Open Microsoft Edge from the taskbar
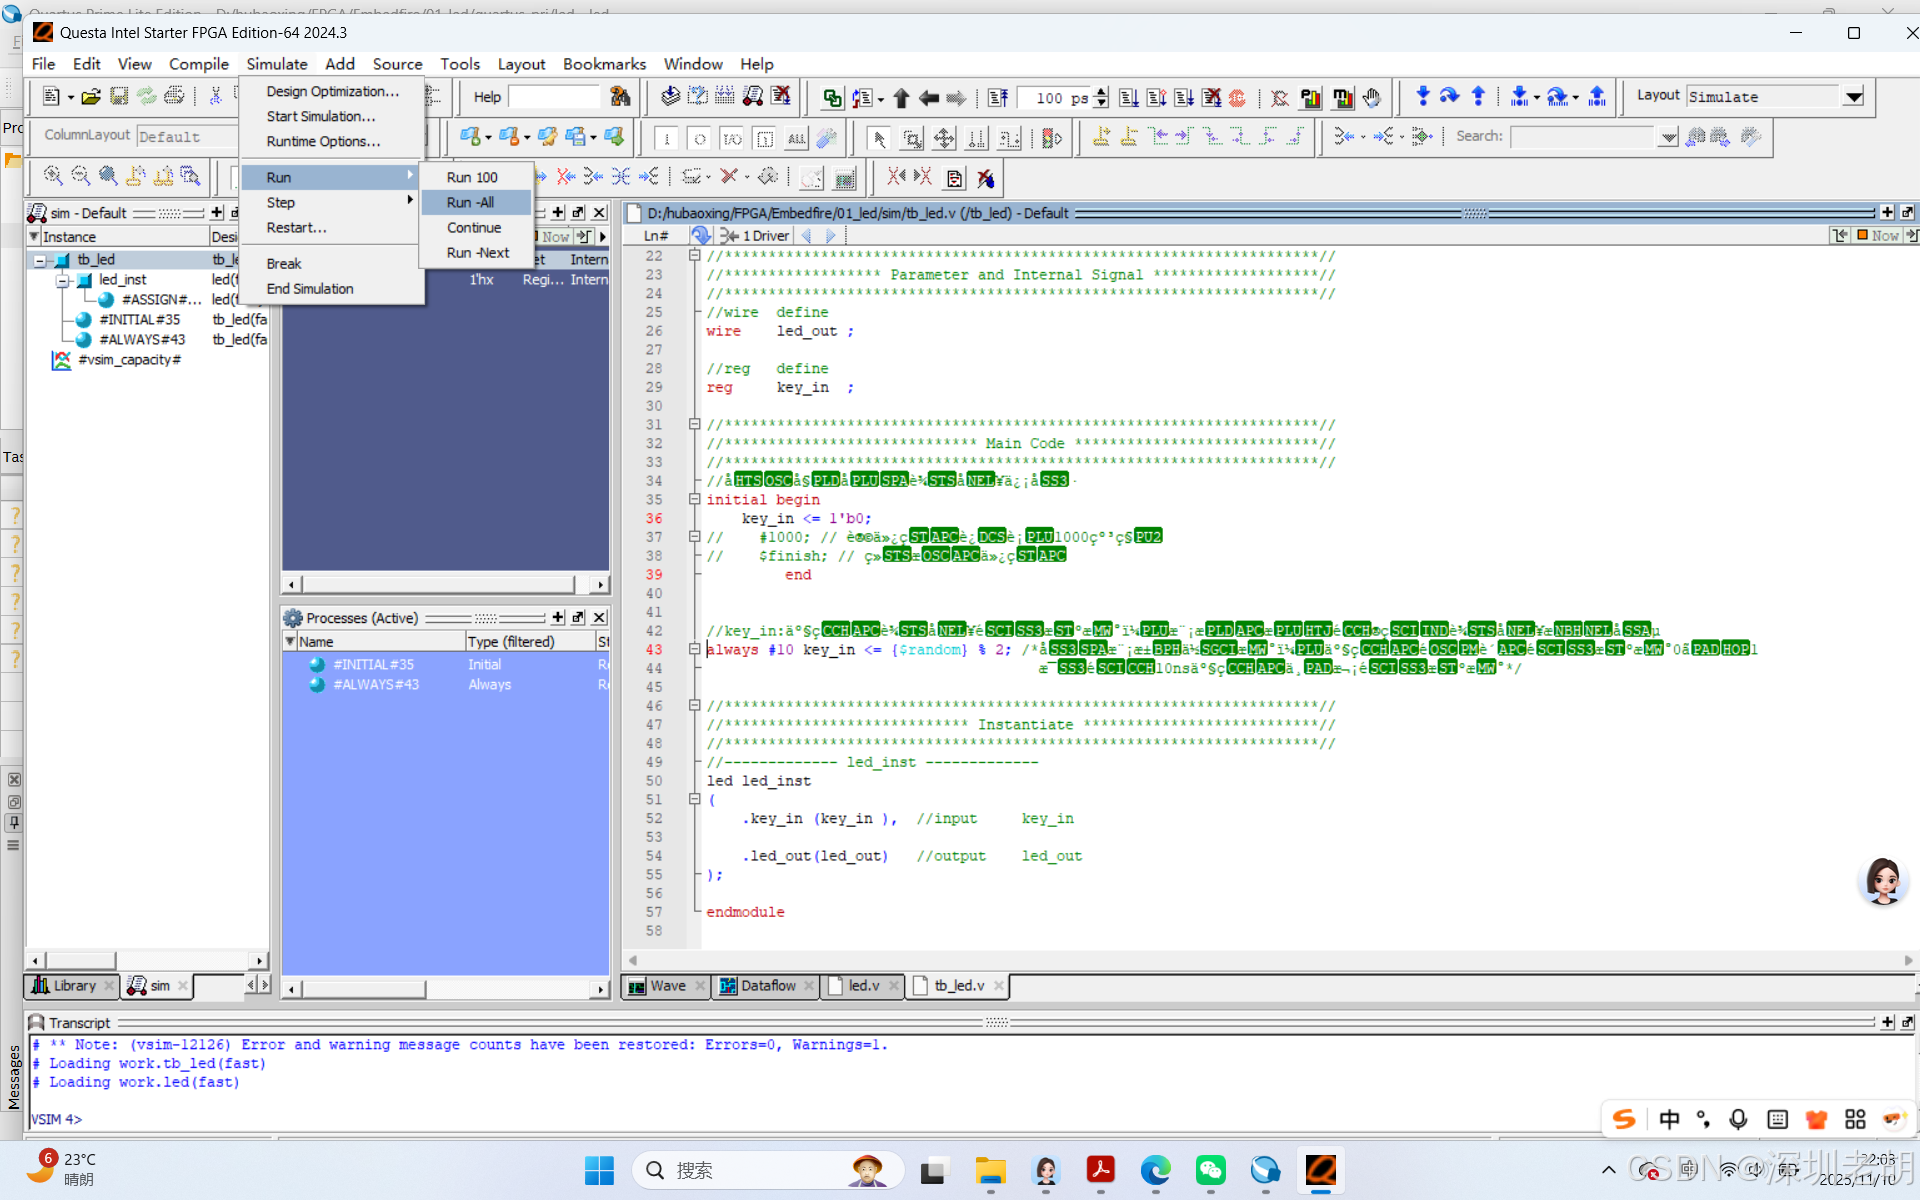Screen dimensions: 1920x1200 (1155, 1170)
